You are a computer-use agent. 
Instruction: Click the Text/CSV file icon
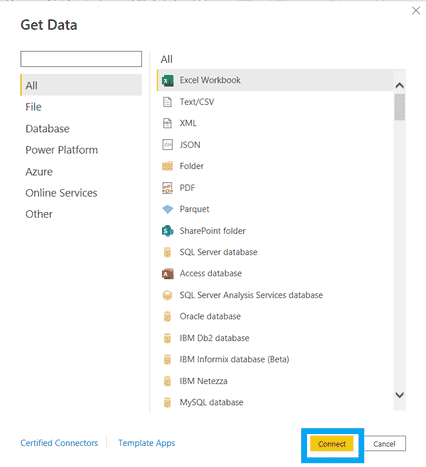pyautogui.click(x=167, y=102)
